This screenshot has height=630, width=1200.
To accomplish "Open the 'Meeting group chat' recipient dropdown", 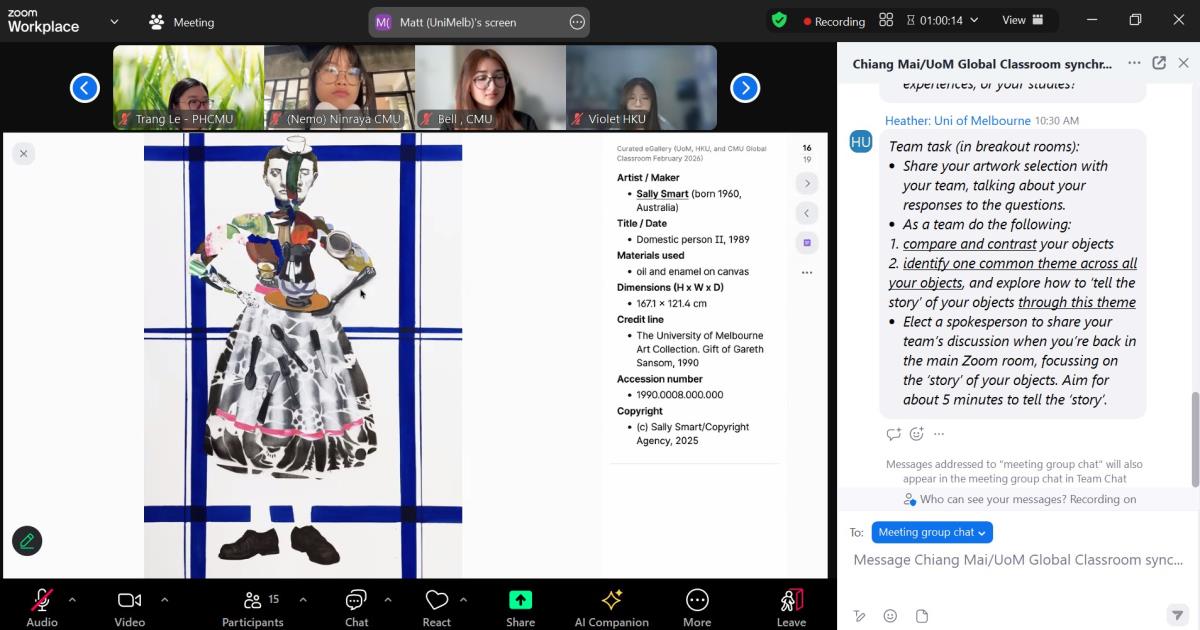I will pos(932,533).
